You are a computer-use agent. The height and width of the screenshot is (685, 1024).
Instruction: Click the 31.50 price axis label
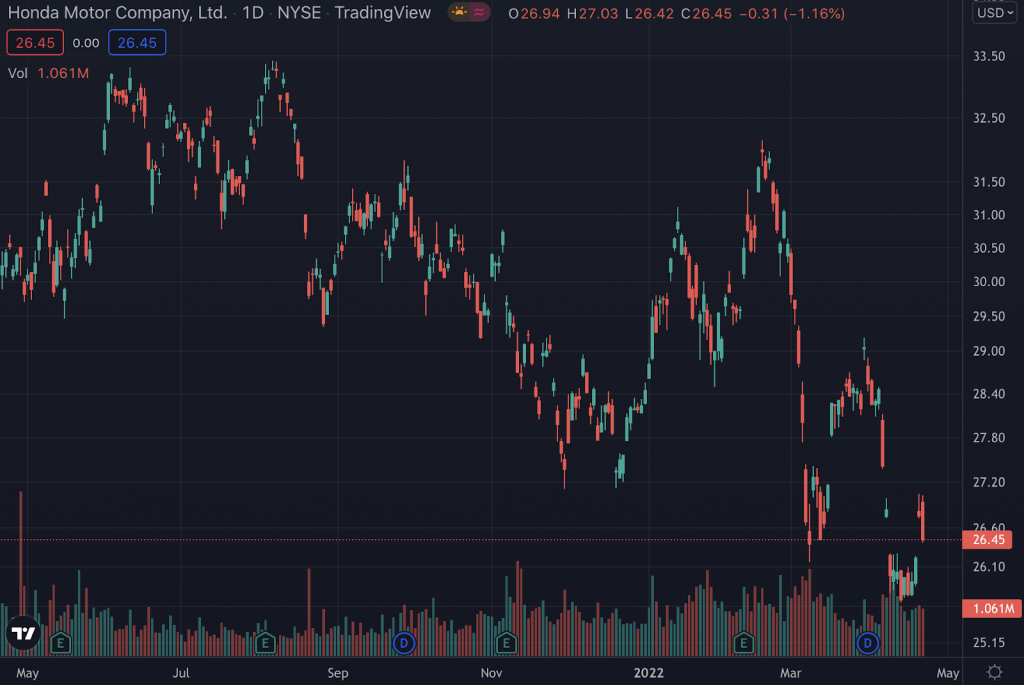coord(989,182)
